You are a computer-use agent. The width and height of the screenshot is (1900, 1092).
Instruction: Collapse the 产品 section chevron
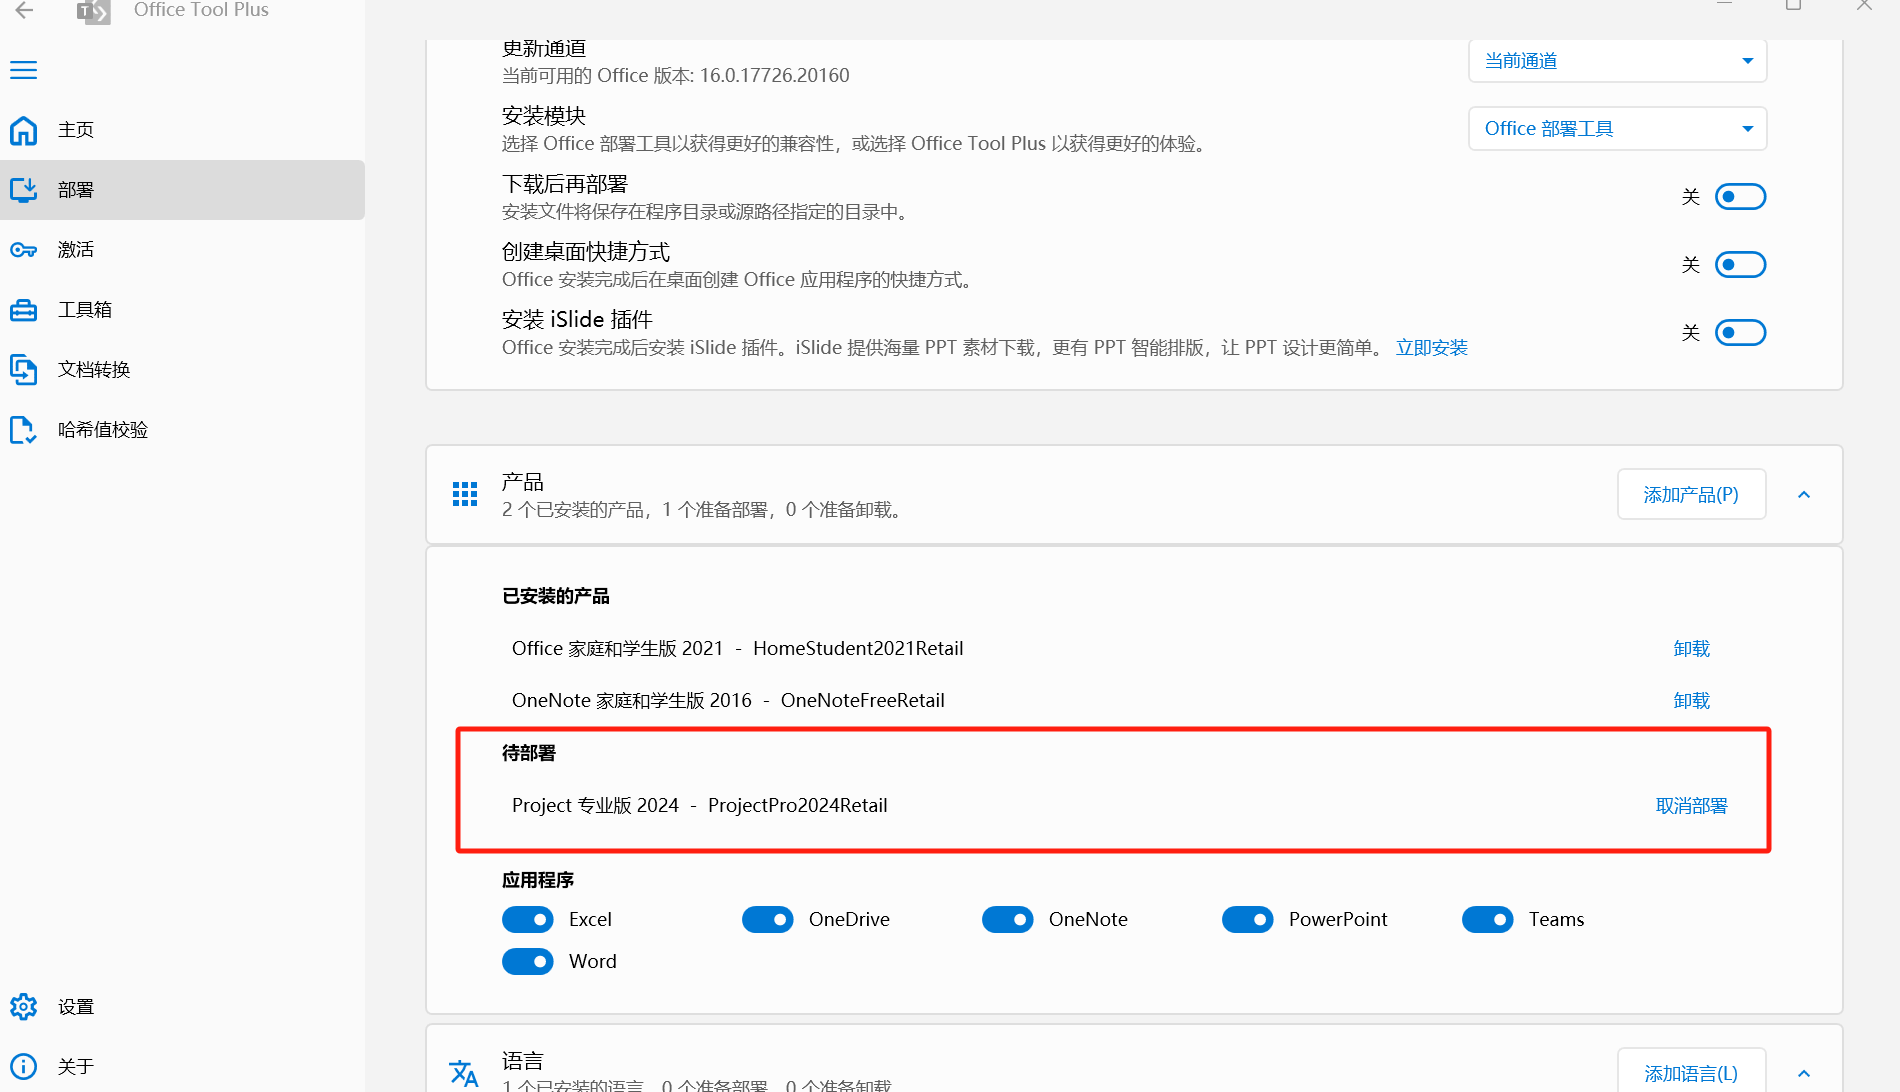(1804, 495)
